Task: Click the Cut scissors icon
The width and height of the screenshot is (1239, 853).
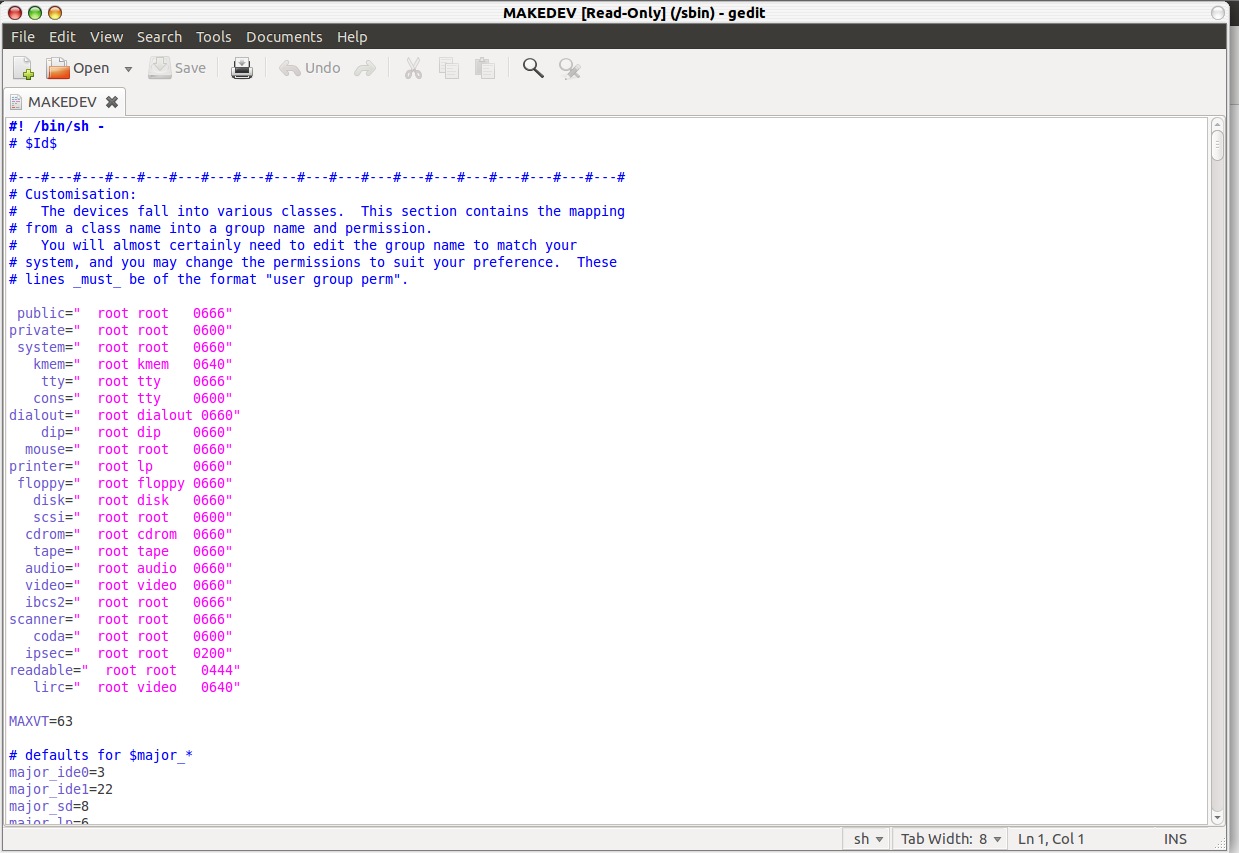Action: click(x=413, y=68)
